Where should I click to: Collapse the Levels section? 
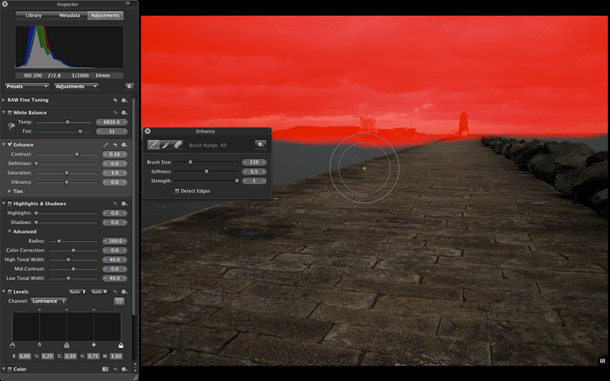click(x=4, y=291)
